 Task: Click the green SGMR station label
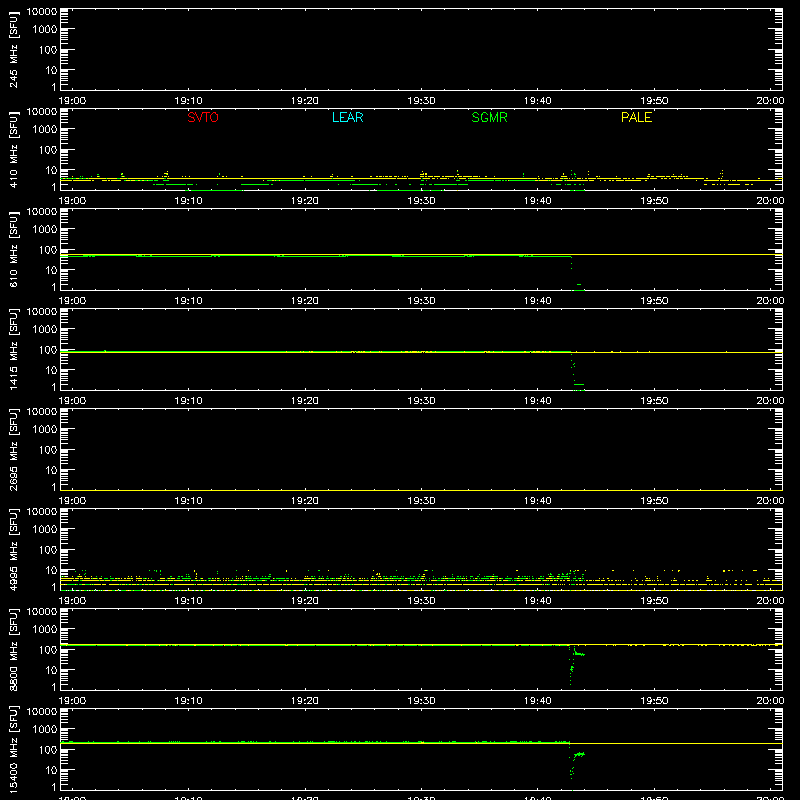pyautogui.click(x=489, y=117)
